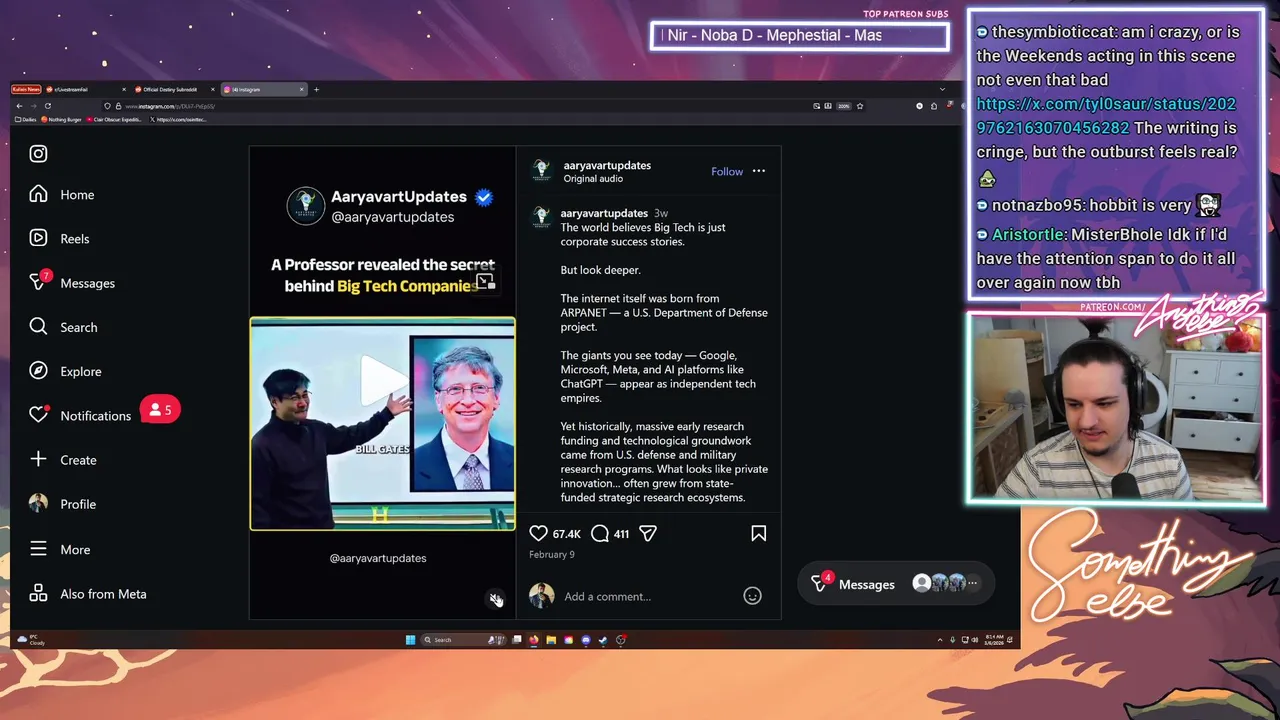Open aaryavartupdates profile link in the post header

(607, 165)
